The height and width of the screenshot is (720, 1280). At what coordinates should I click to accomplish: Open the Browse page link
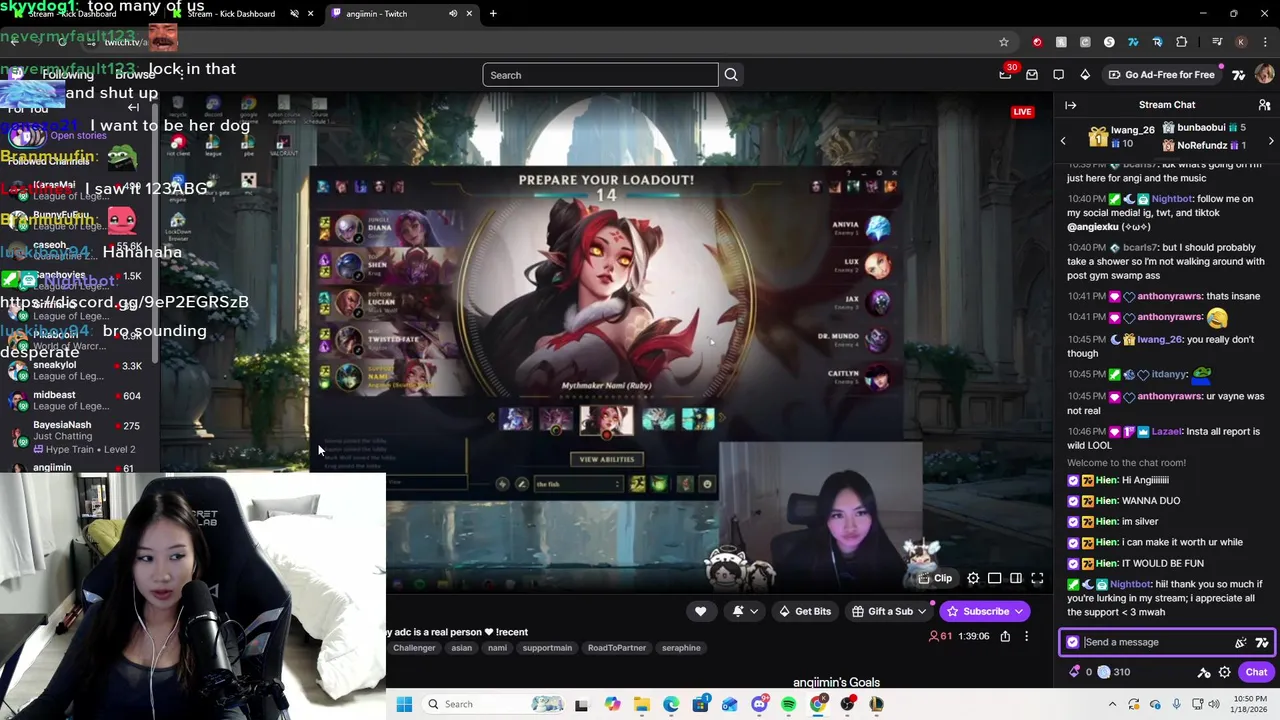click(135, 75)
